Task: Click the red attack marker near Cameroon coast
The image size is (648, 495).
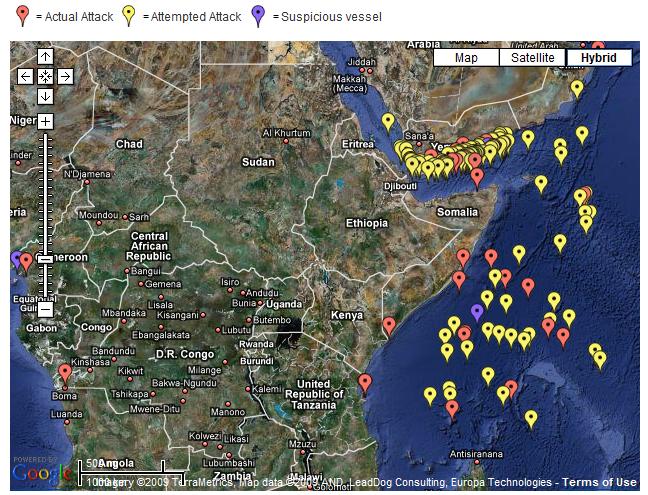Action: pos(26,262)
